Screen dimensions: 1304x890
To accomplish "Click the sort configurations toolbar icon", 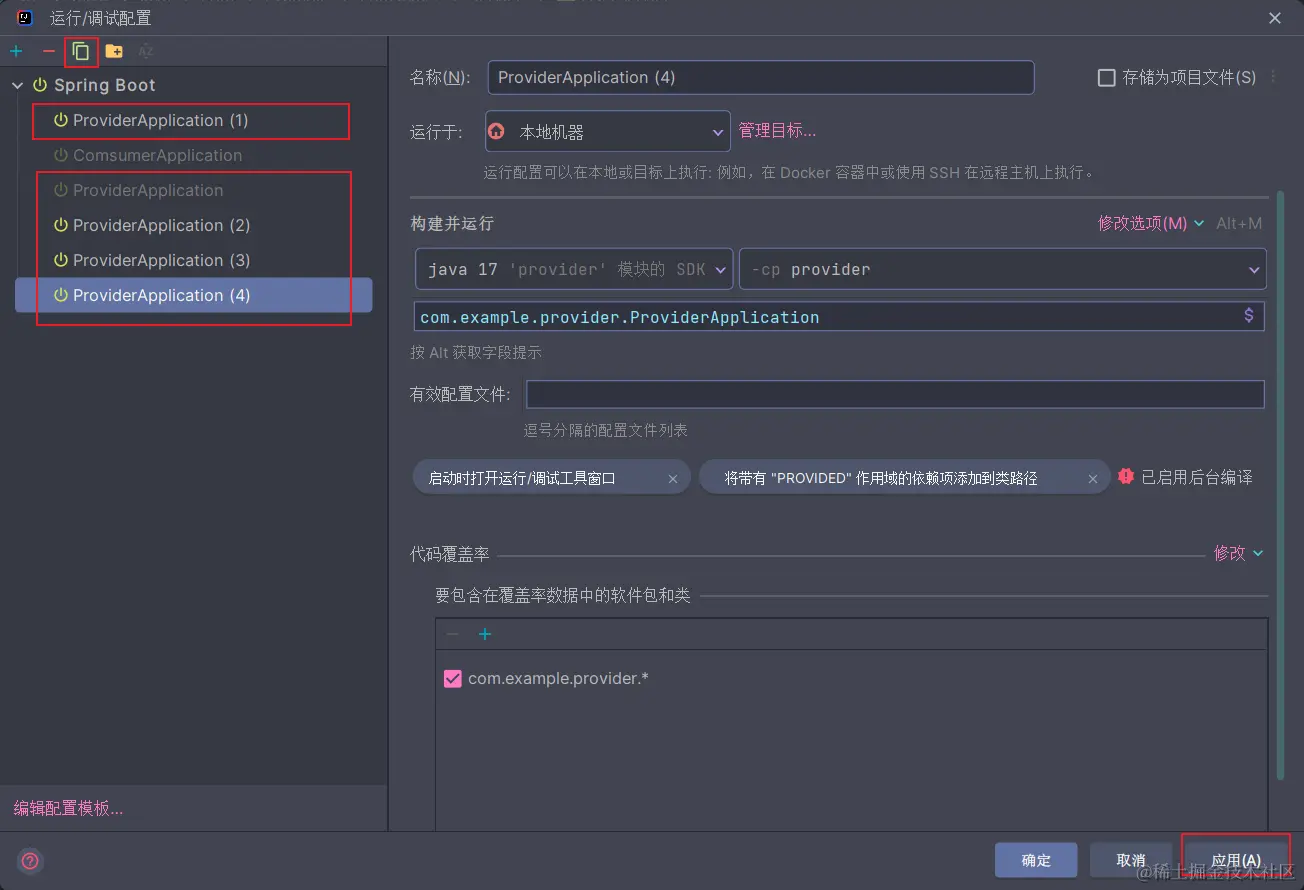I will click(146, 51).
